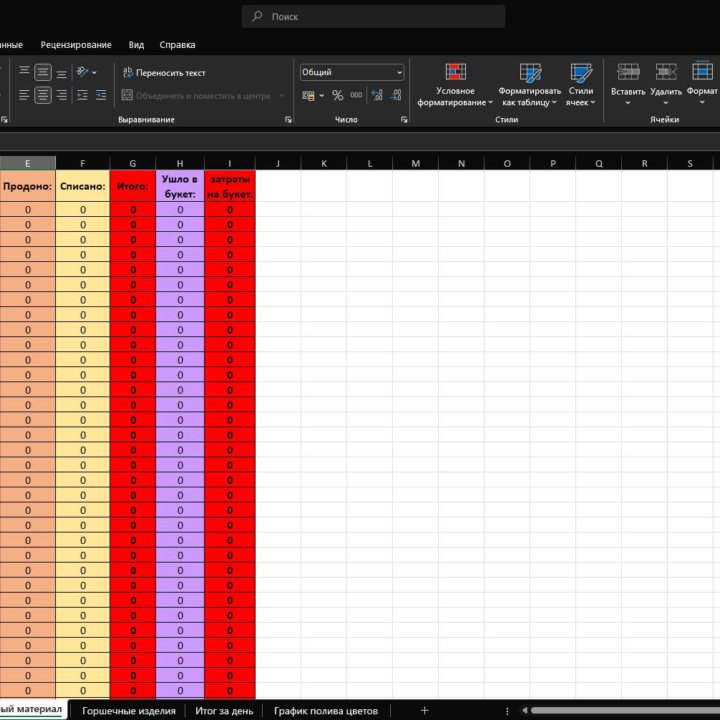Click the percent style icon
The image size is (720, 720).
coord(337,96)
